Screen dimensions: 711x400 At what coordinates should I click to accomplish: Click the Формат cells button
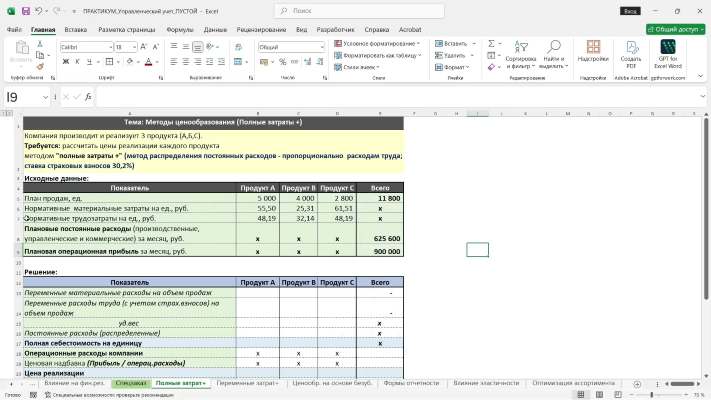coord(453,67)
